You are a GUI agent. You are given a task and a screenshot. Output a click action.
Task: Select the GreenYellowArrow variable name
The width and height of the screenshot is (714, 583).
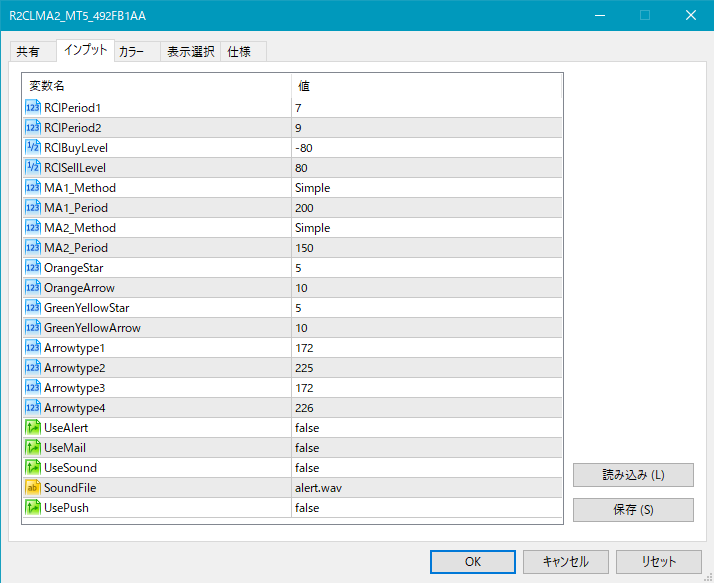[x=92, y=328]
